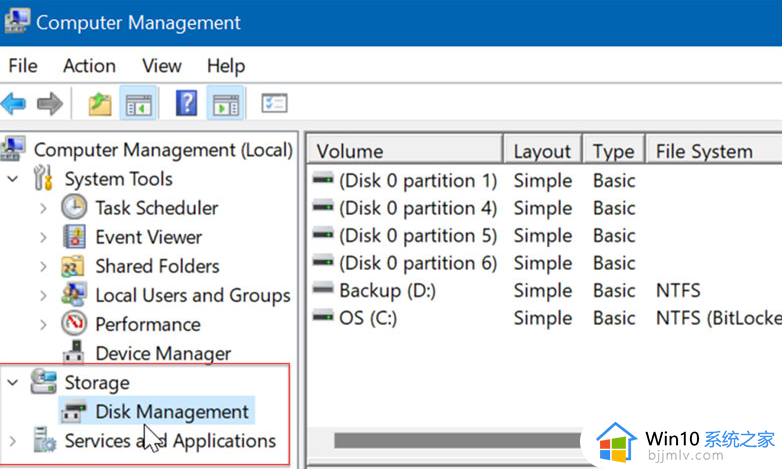Select the Task Scheduler tree item
Viewport: 782px width, 469px height.
point(157,208)
